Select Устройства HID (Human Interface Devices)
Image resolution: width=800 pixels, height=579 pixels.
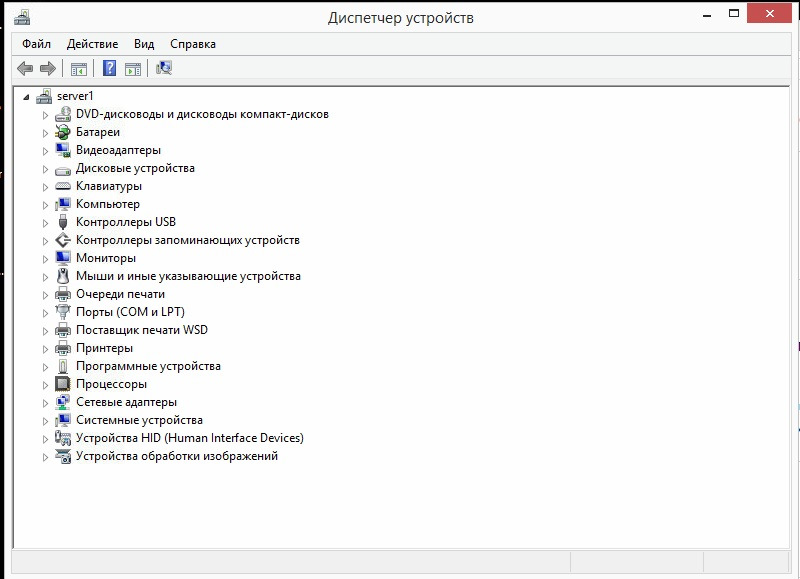(190, 438)
